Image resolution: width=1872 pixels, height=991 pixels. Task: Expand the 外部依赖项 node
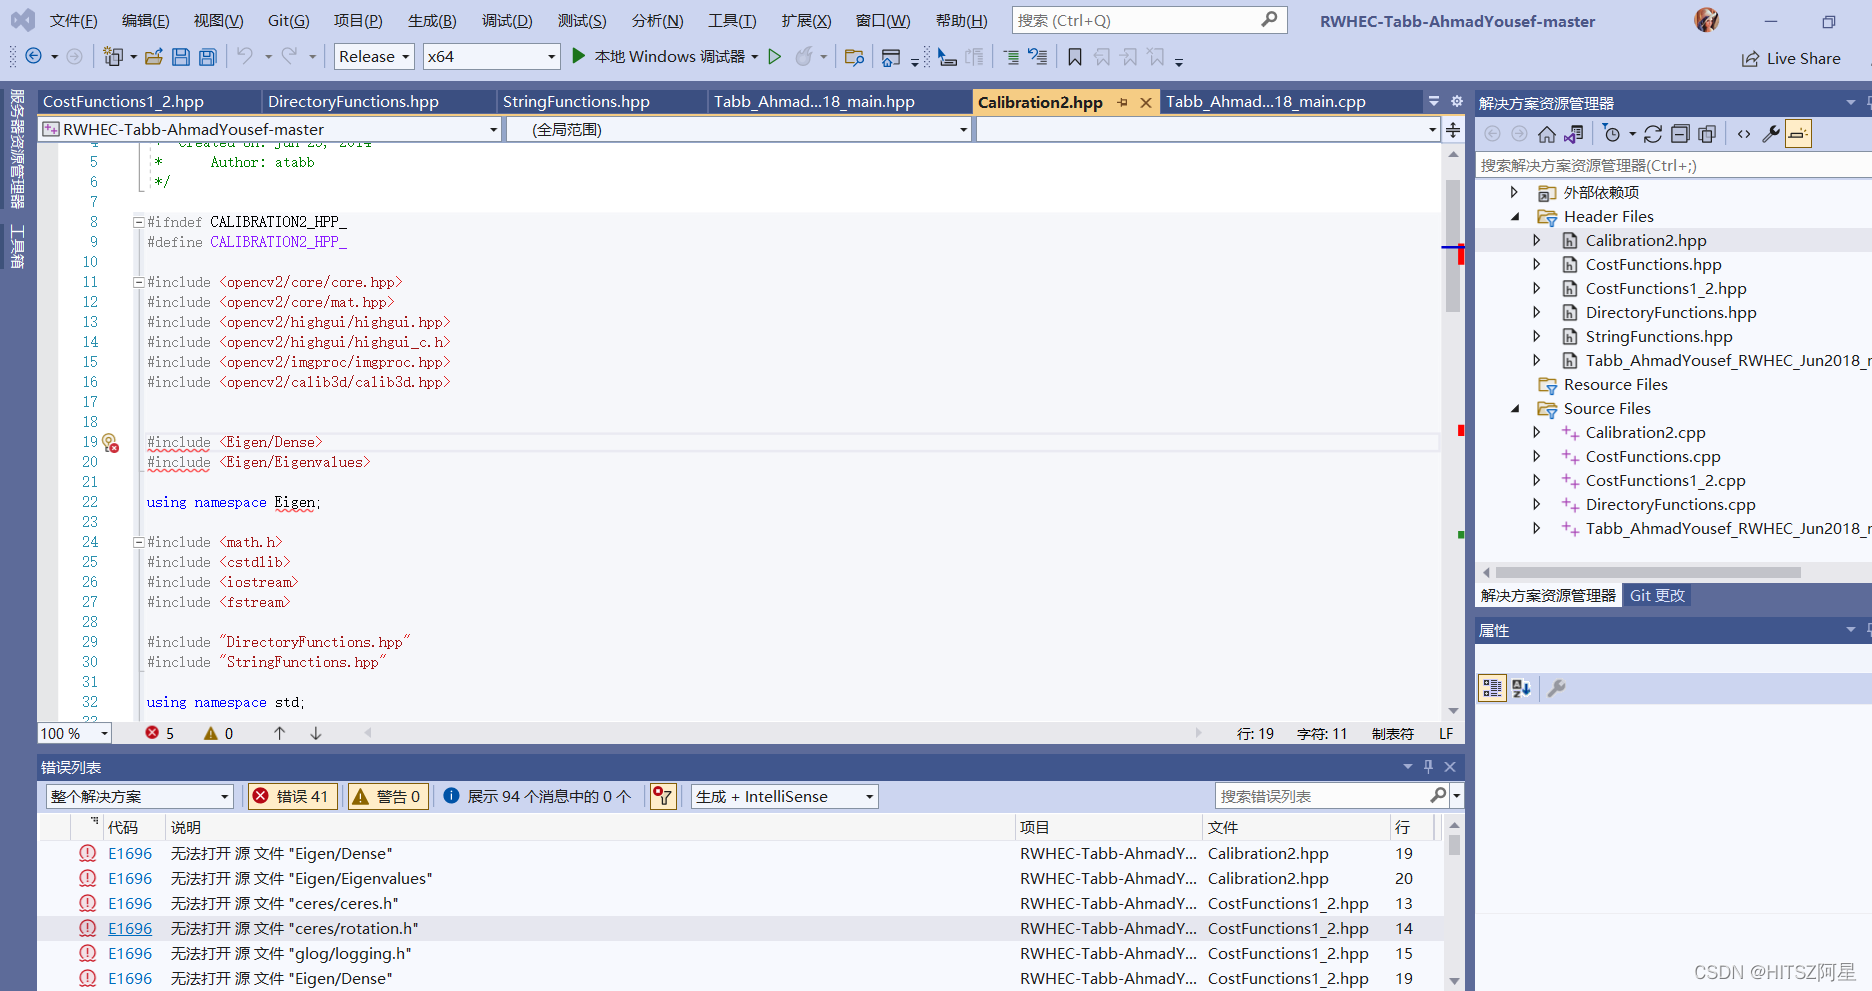click(1515, 193)
